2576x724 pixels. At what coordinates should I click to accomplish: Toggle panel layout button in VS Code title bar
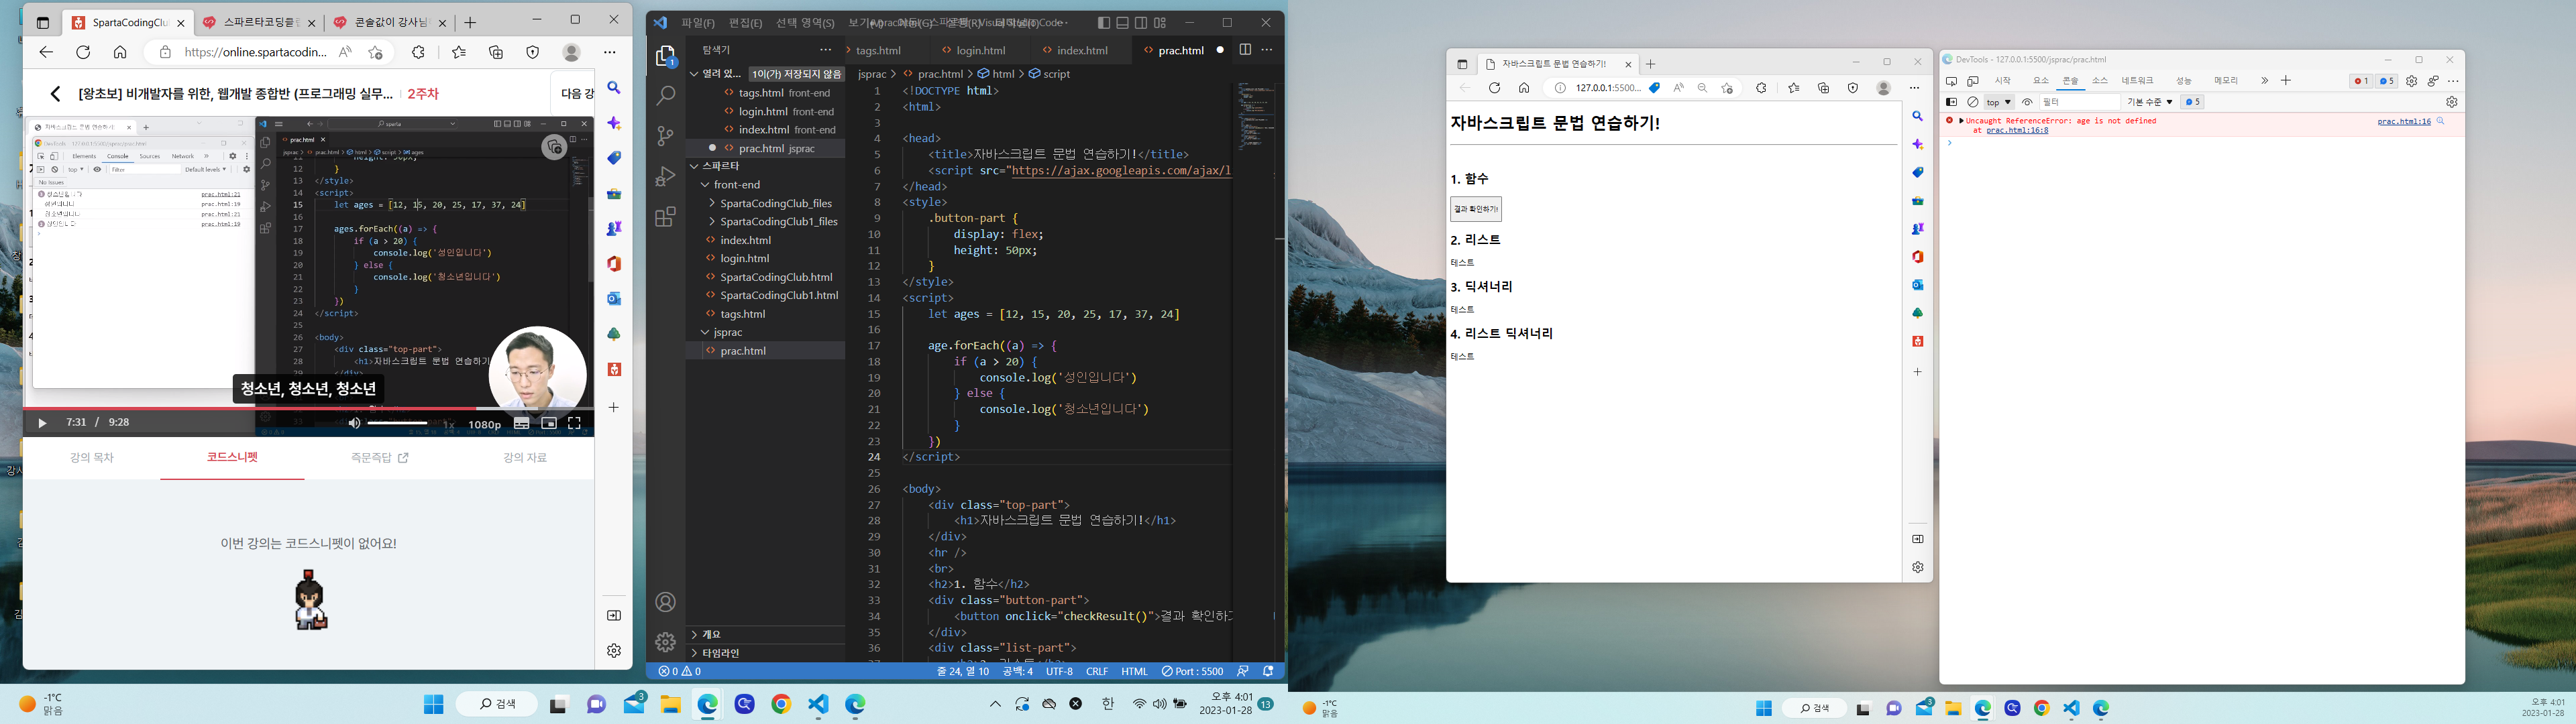click(x=1122, y=23)
